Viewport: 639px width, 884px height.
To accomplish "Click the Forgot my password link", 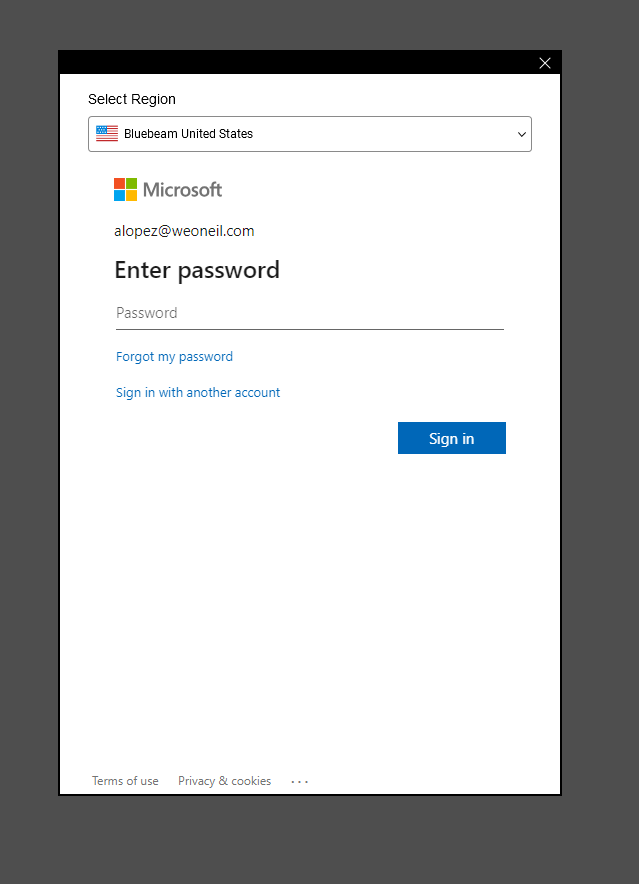I will click(x=174, y=357).
